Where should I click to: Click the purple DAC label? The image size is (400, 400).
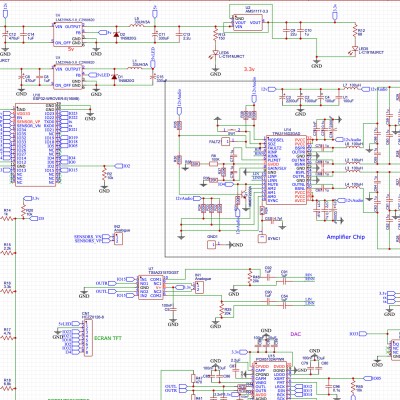[x=296, y=334]
